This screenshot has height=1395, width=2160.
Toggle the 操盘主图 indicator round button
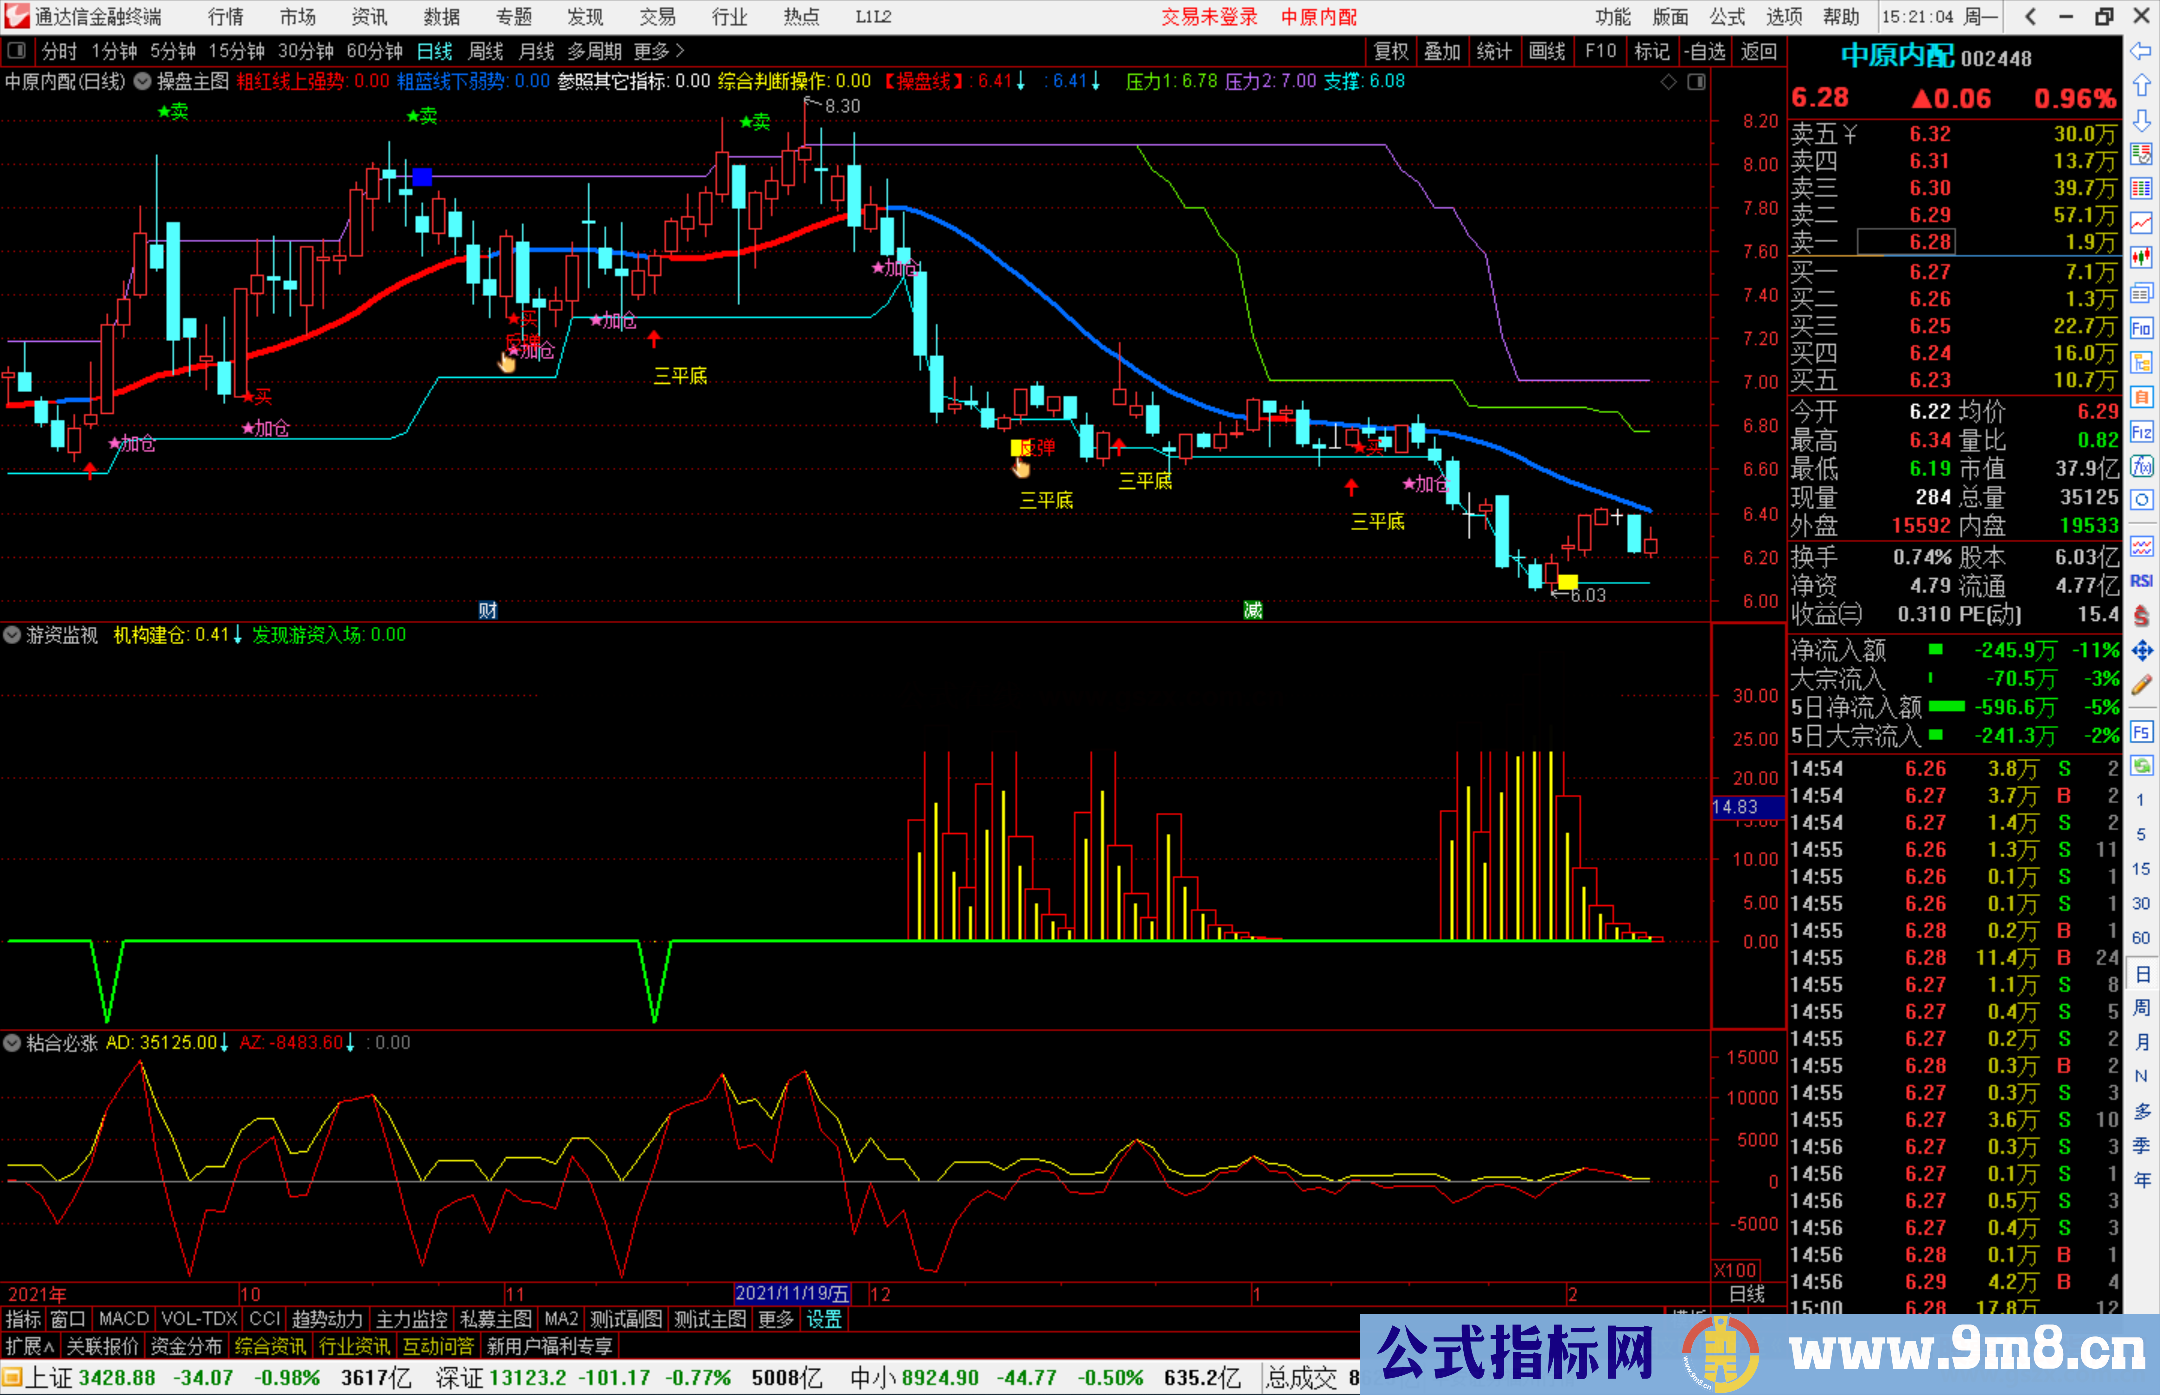(143, 81)
